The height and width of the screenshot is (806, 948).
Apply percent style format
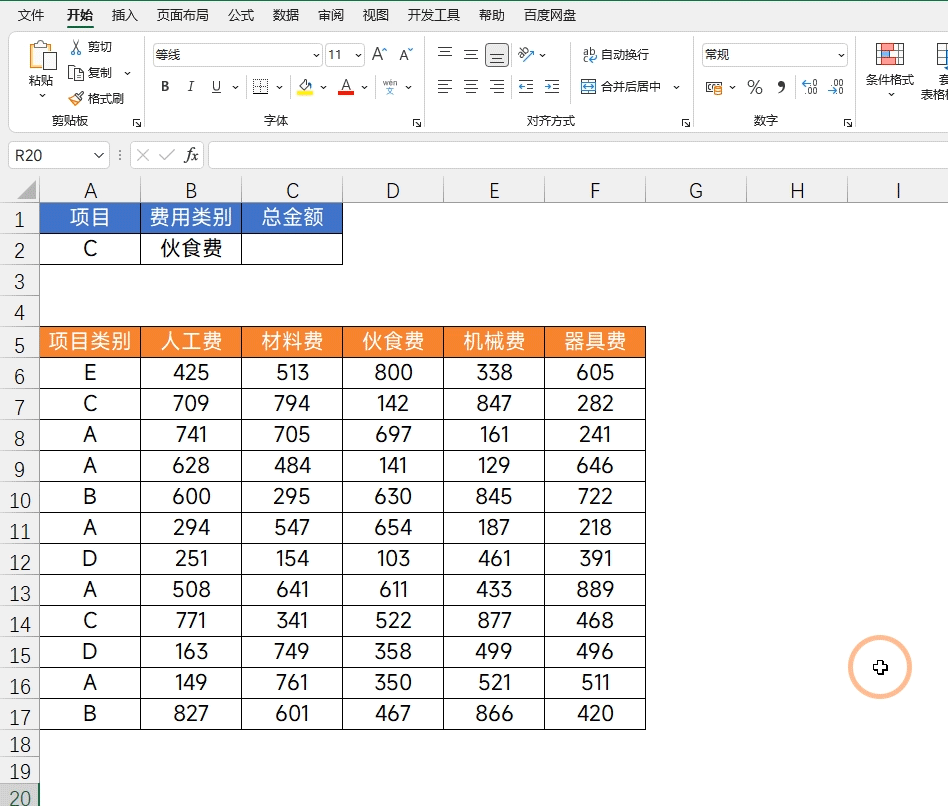tap(755, 87)
